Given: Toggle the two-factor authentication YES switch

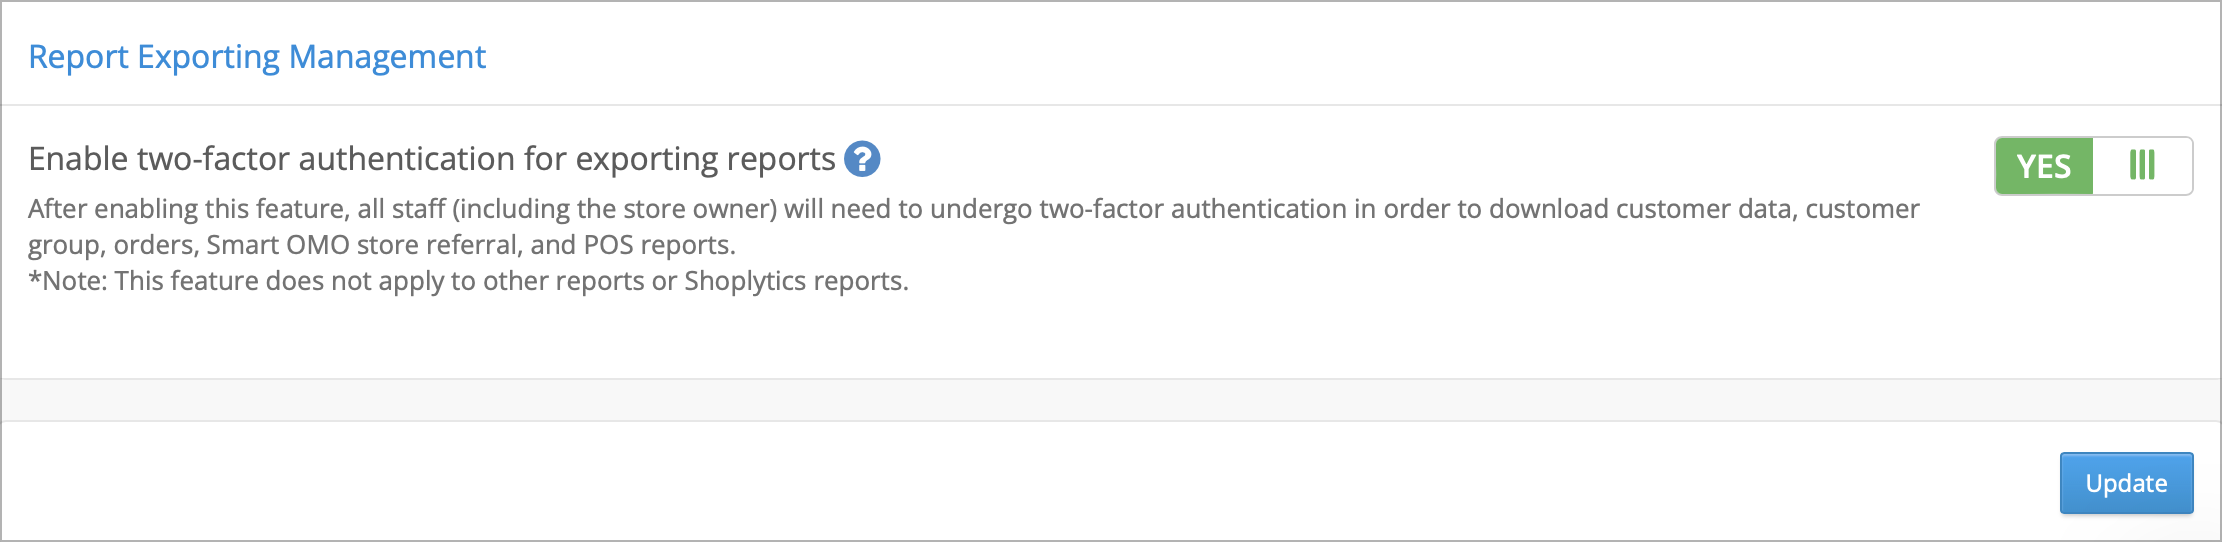Looking at the screenshot, I should [2093, 166].
